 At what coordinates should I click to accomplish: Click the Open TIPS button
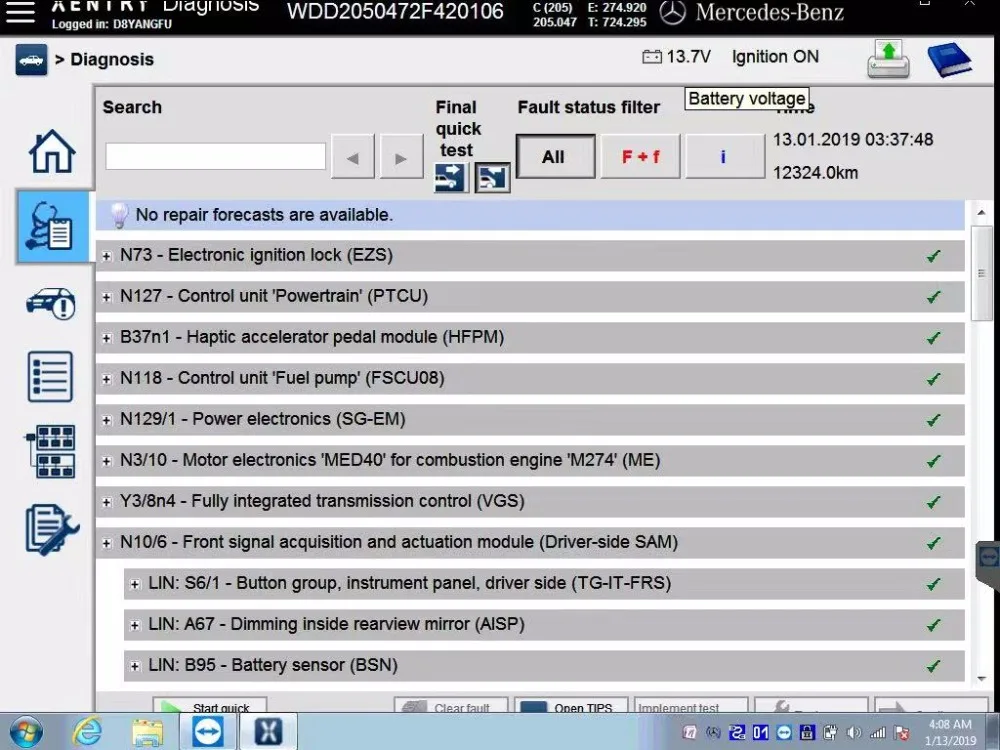point(571,705)
